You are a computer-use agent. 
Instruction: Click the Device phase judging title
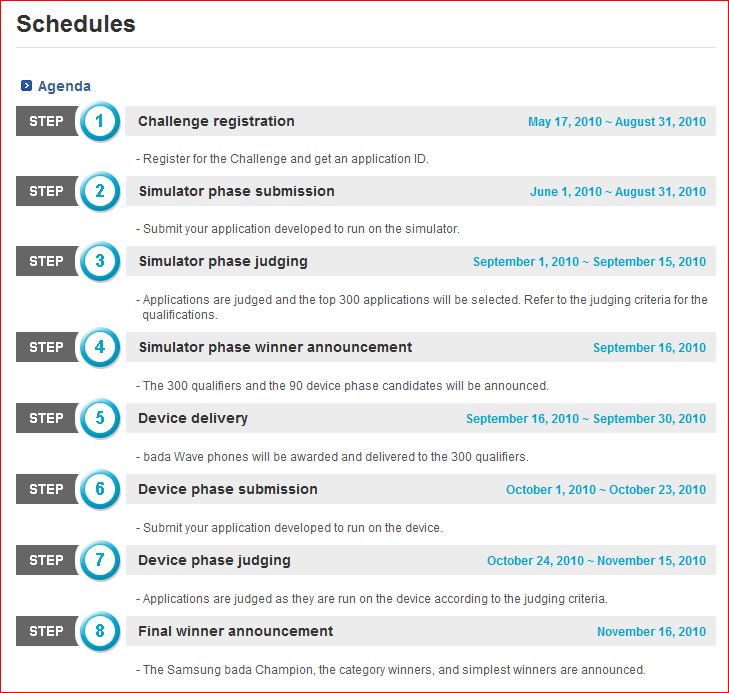pos(214,560)
